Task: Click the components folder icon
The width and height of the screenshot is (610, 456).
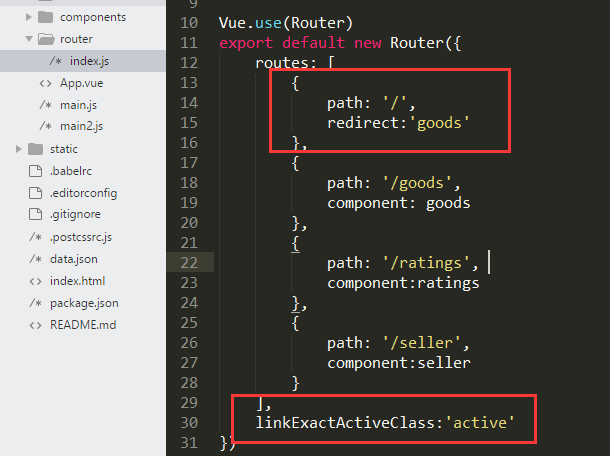Action: pos(46,17)
